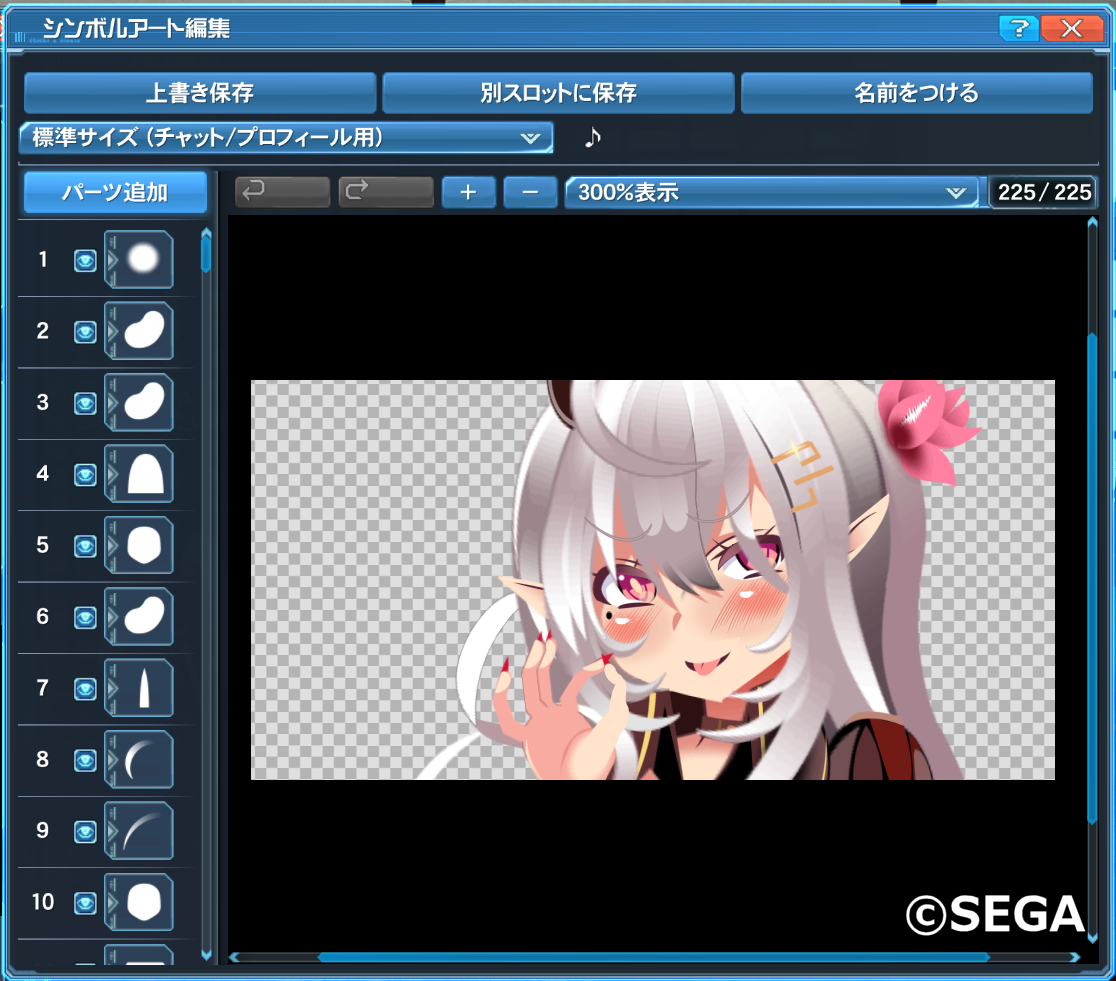1116x981 pixels.
Task: Toggle the eye icon for layer 6
Action: [85, 617]
